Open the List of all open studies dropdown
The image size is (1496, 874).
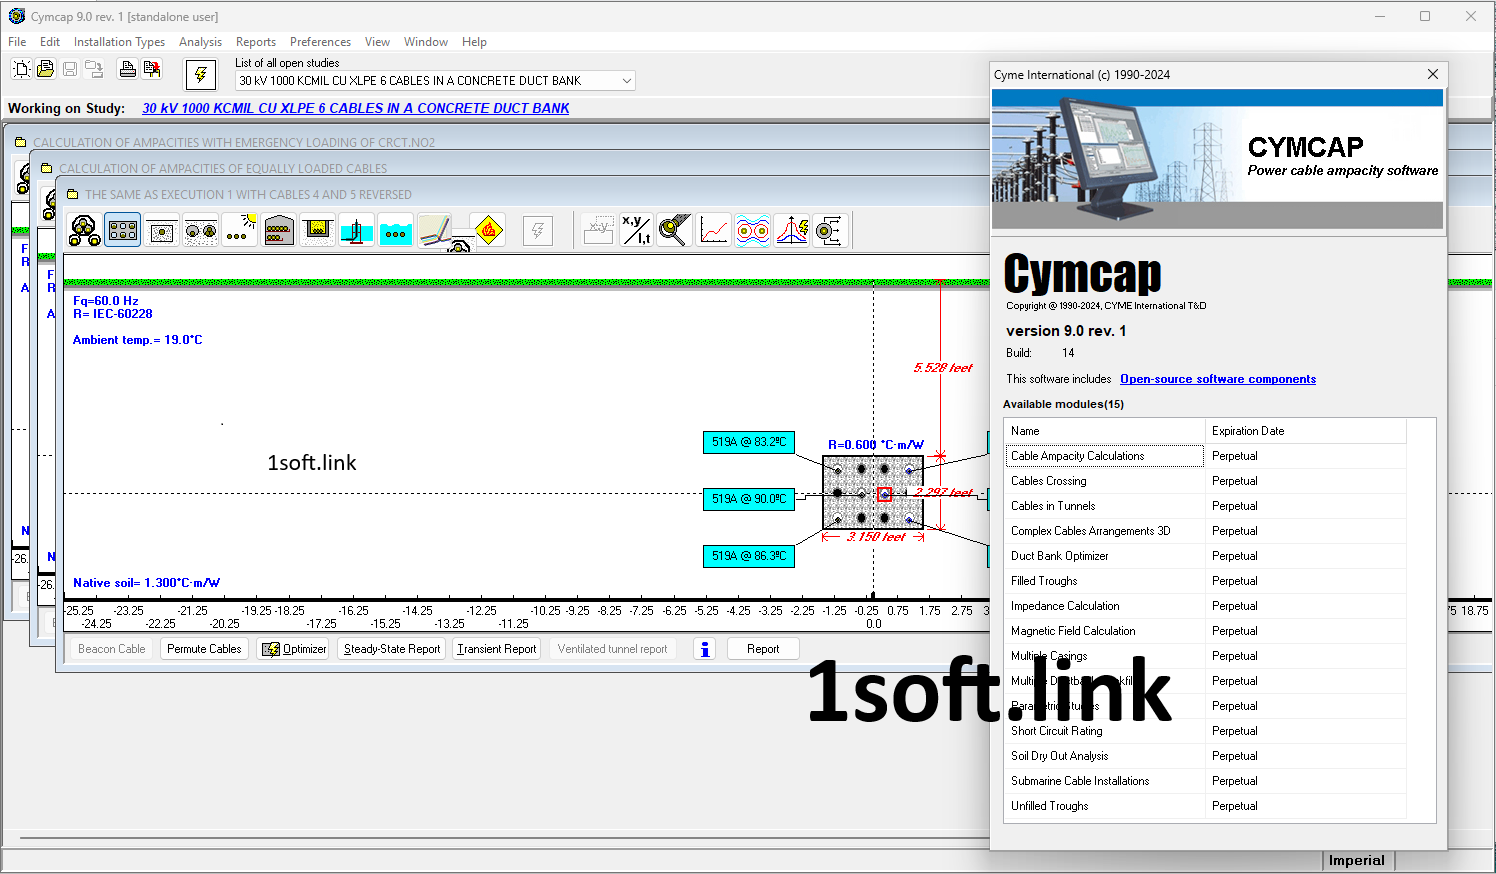coord(435,81)
